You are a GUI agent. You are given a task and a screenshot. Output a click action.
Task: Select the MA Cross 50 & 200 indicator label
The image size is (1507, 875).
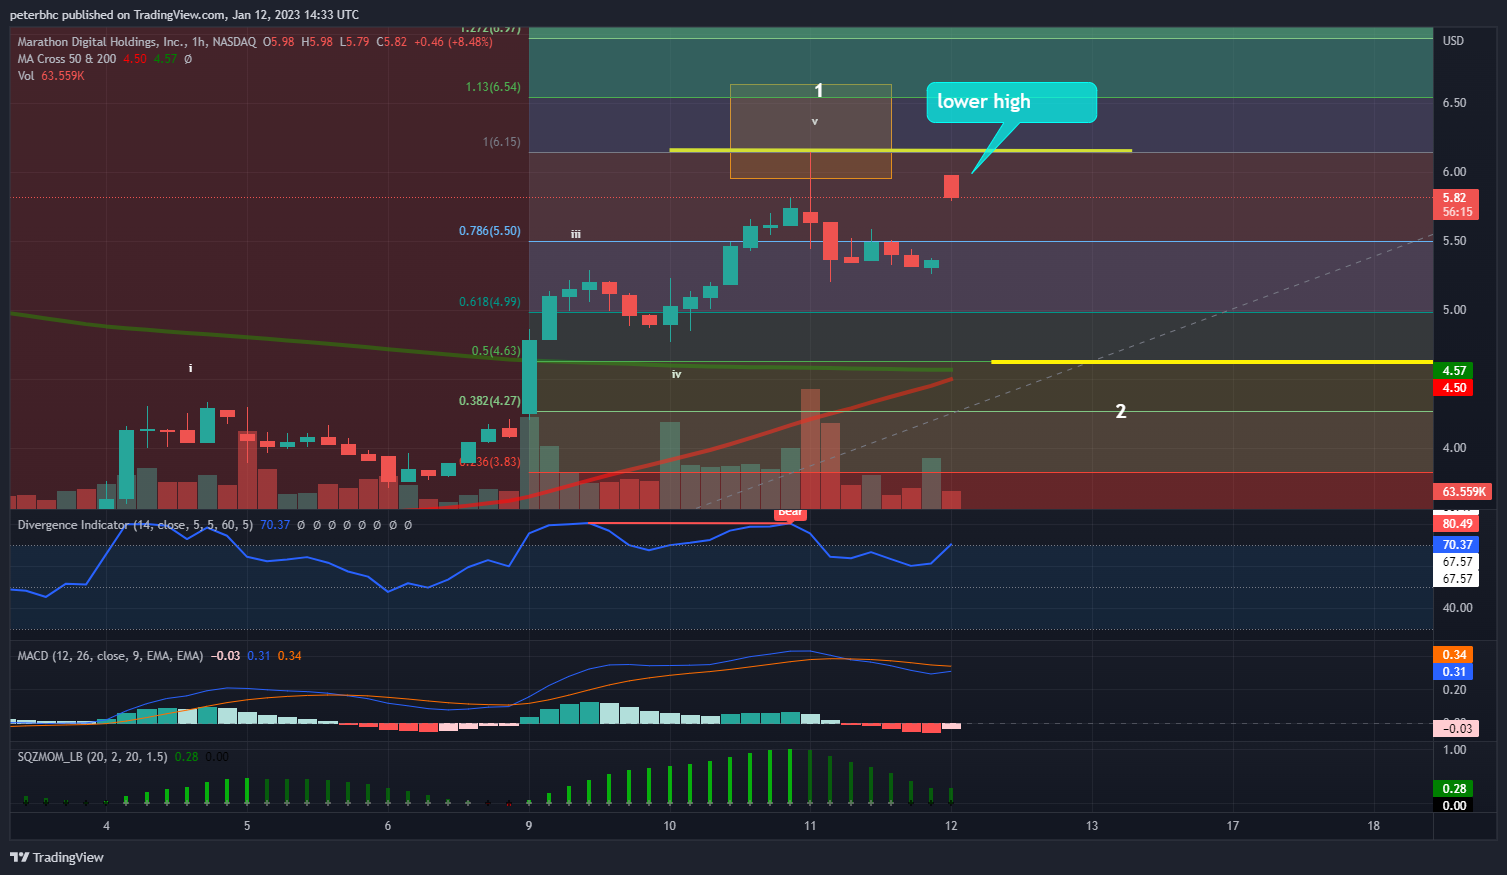[67, 59]
